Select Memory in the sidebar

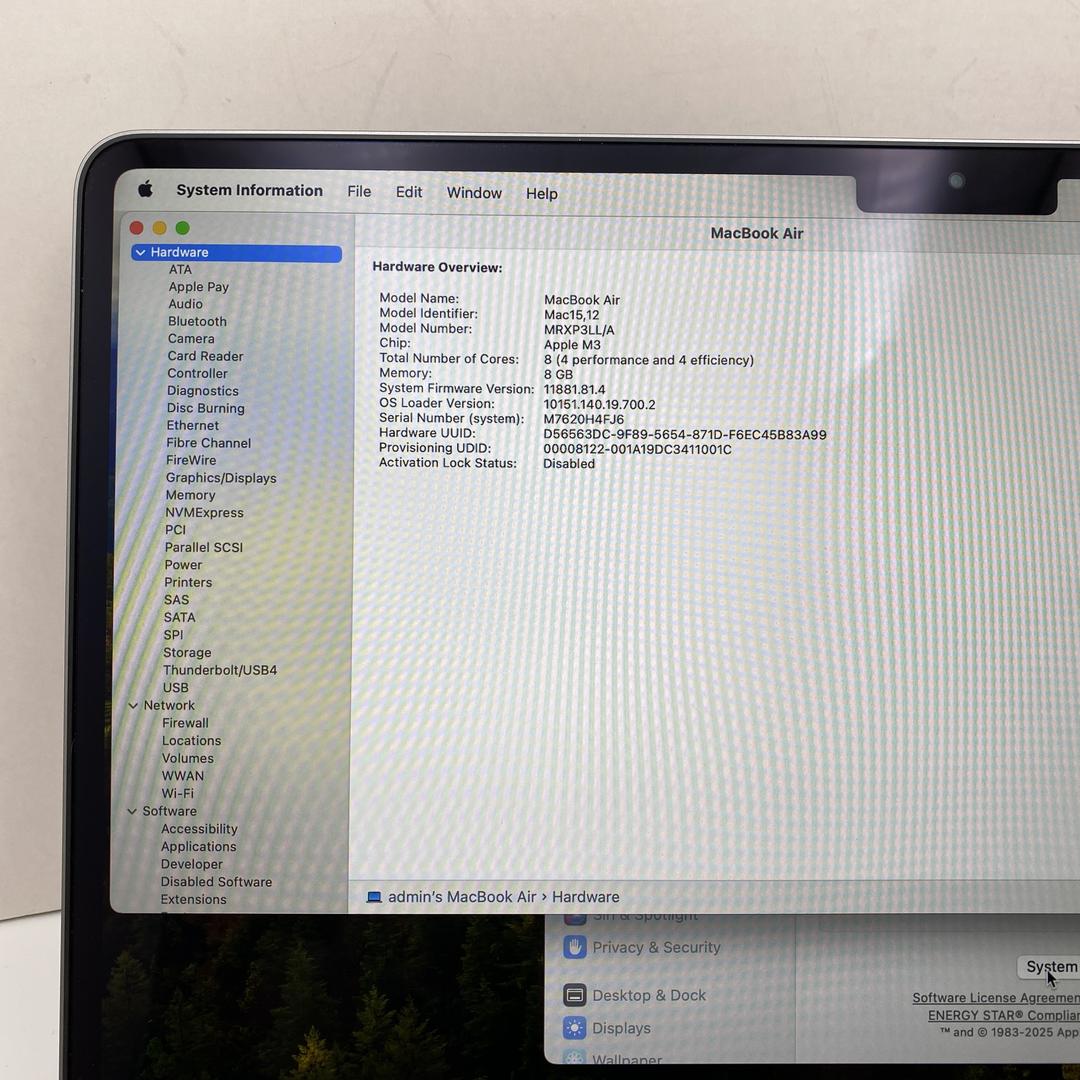[190, 495]
